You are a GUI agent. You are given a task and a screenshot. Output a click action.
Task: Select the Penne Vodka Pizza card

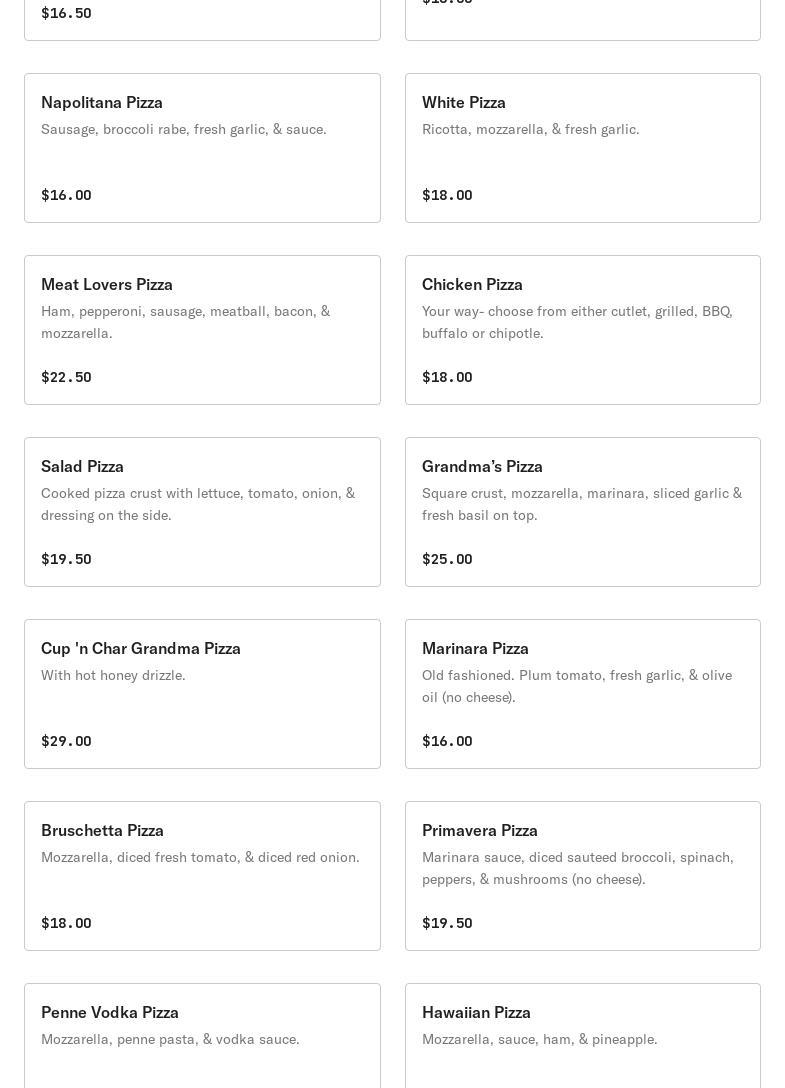coord(202,1035)
